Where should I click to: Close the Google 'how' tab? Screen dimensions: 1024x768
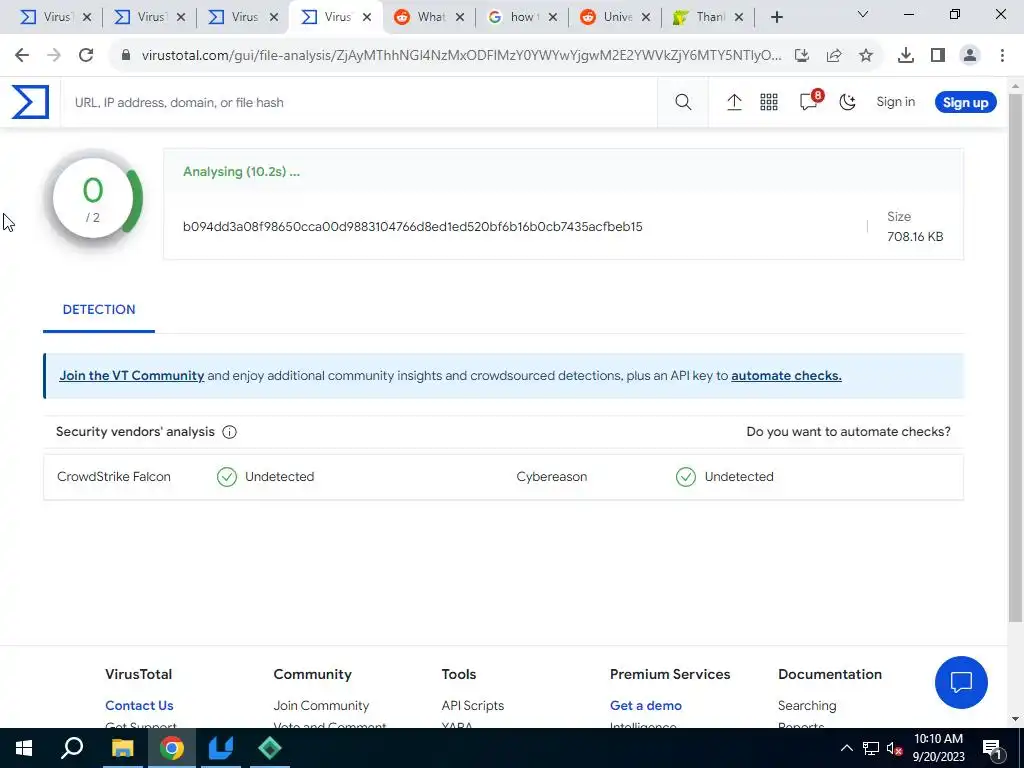click(x=553, y=17)
